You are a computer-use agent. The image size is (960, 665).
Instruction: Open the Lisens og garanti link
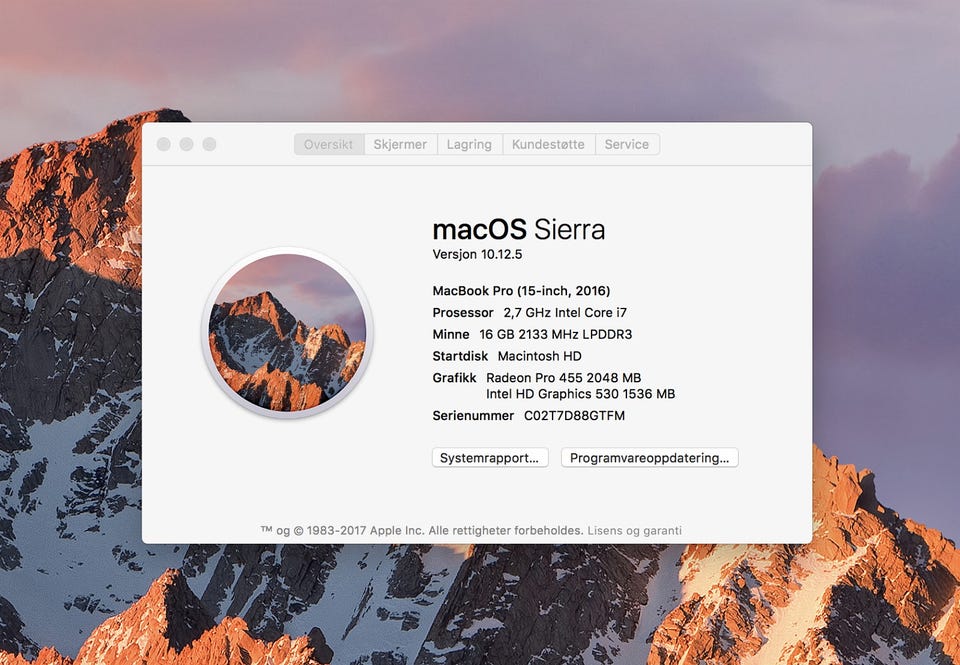pos(634,531)
